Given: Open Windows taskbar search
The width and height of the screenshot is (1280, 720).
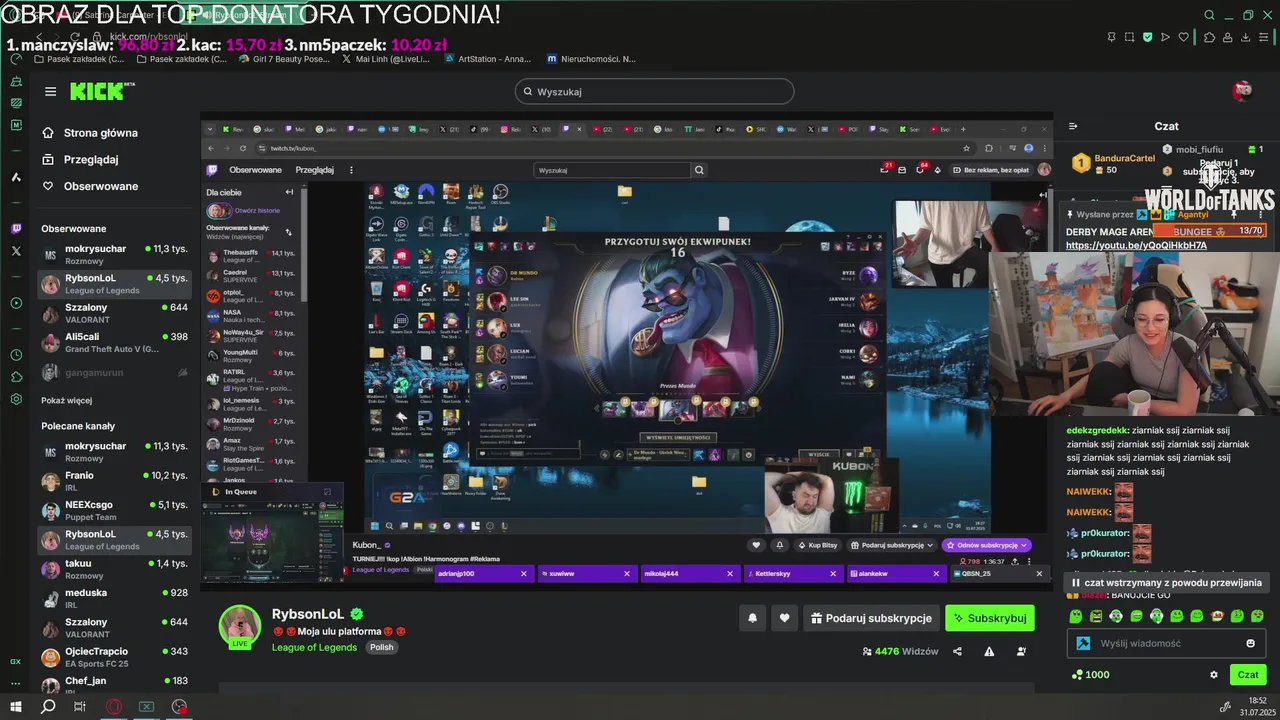Looking at the screenshot, I should [x=48, y=706].
